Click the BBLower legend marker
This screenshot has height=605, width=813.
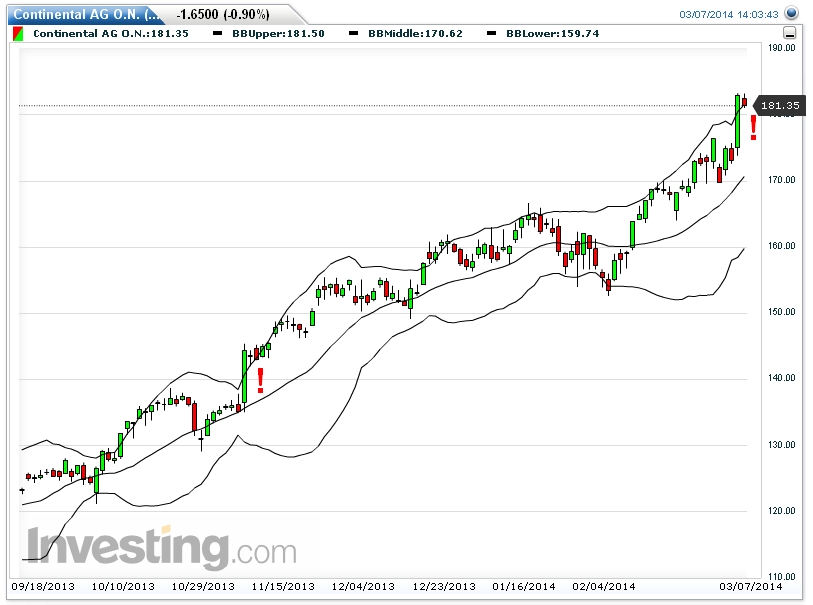click(x=492, y=34)
